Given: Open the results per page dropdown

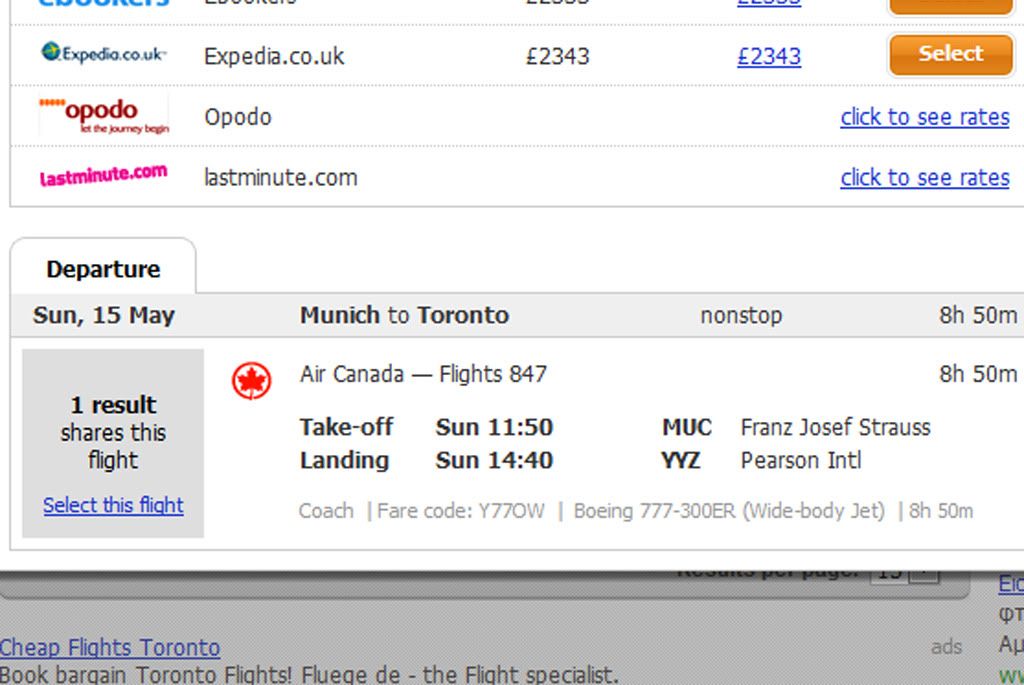Looking at the screenshot, I should click(x=904, y=575).
